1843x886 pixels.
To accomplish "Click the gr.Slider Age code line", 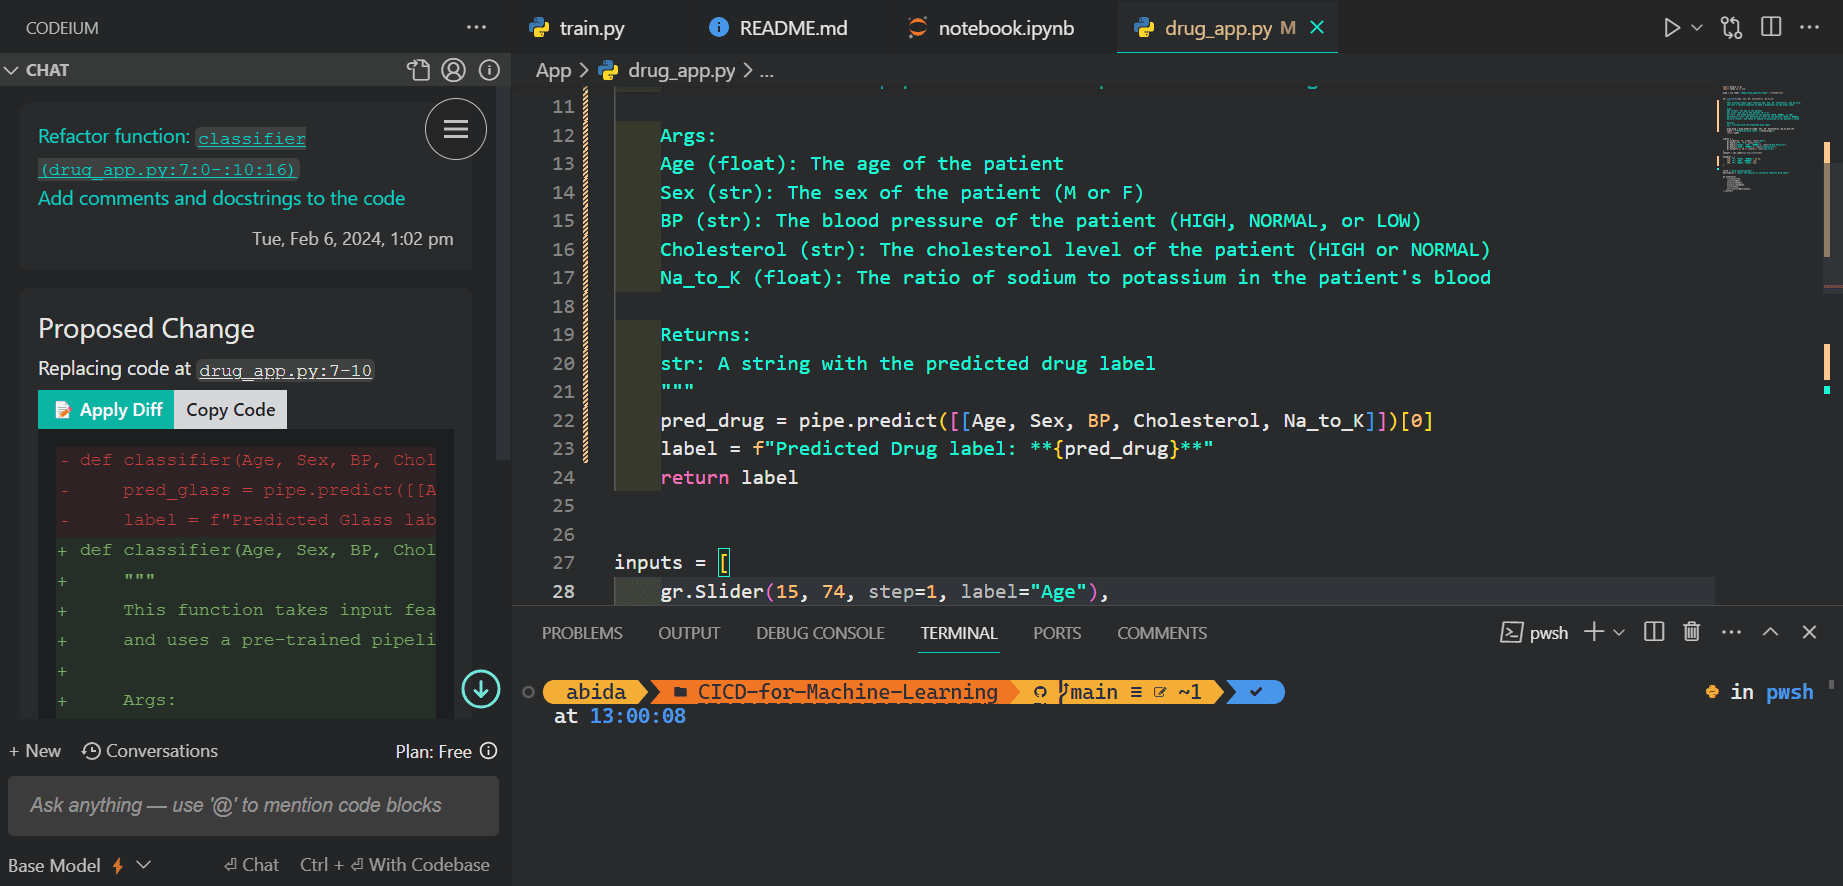I will (x=884, y=592).
